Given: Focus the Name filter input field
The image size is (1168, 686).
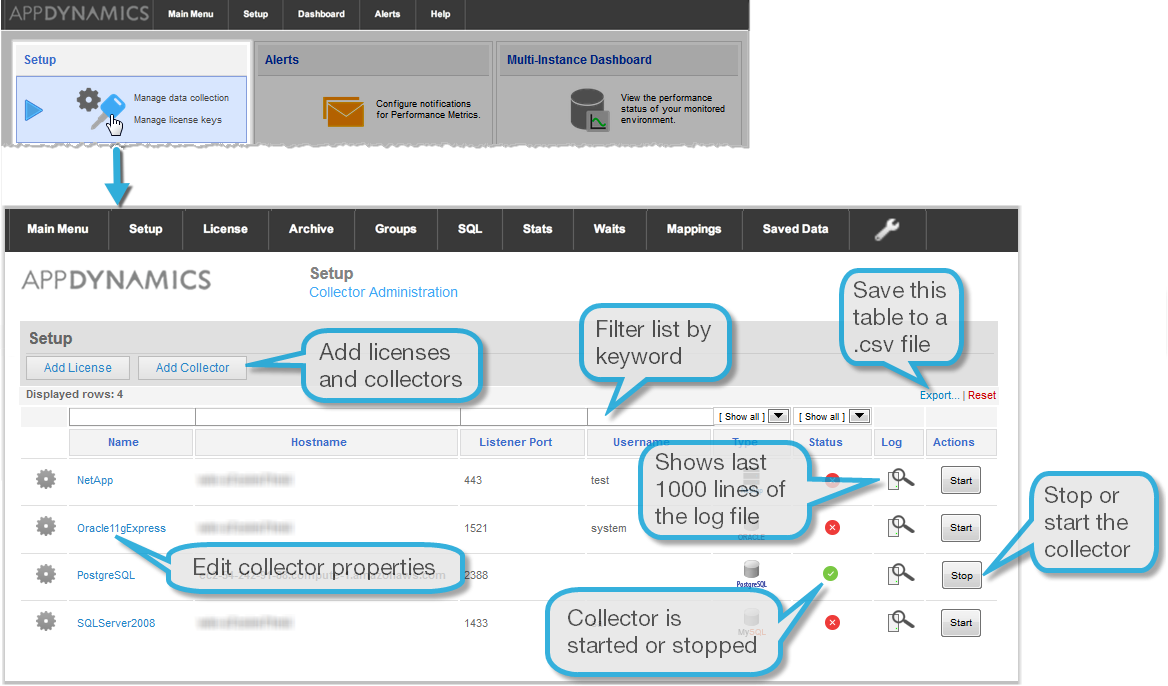Looking at the screenshot, I should pos(132,416).
